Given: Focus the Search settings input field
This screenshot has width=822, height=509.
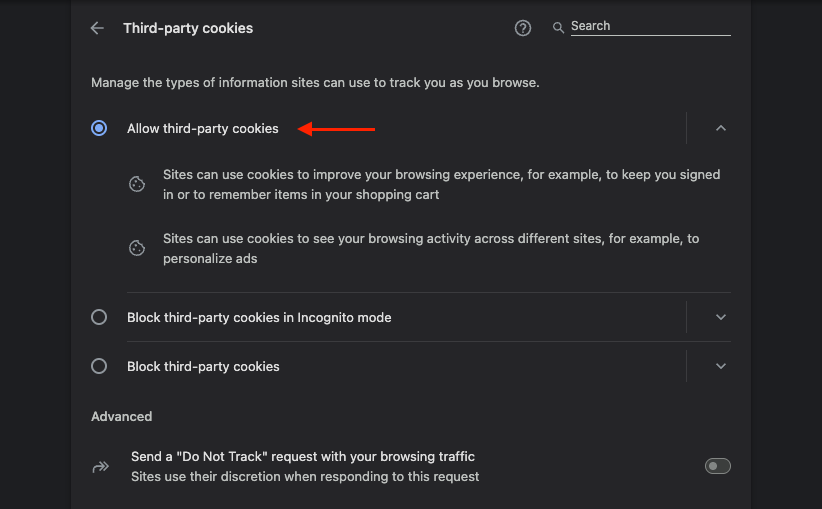Looking at the screenshot, I should click(x=651, y=26).
